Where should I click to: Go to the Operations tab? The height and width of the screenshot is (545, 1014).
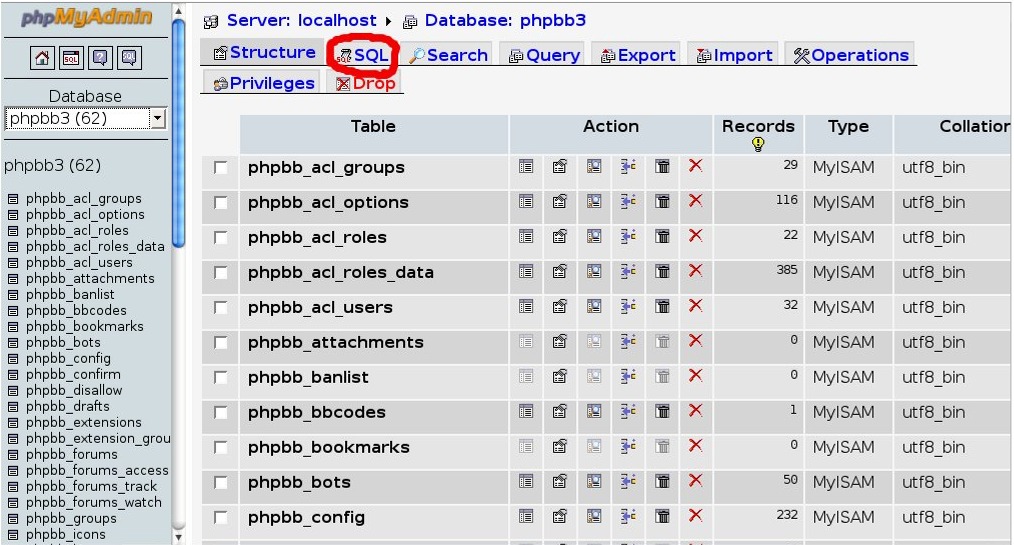tap(851, 56)
